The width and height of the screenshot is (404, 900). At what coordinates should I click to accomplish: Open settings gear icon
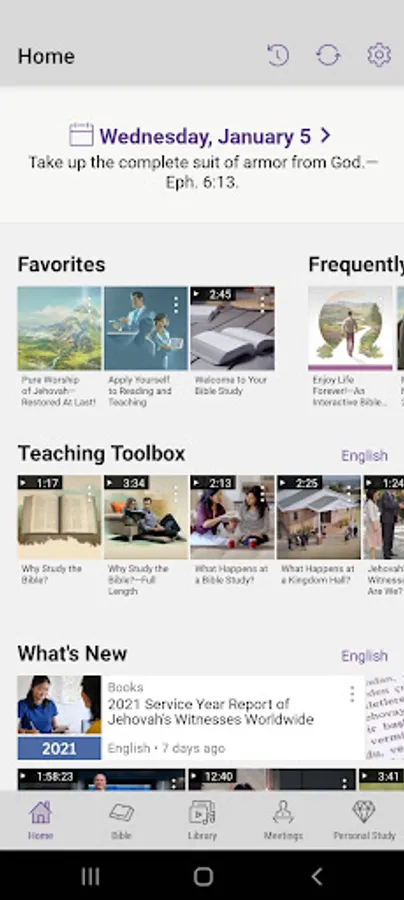pyautogui.click(x=379, y=55)
